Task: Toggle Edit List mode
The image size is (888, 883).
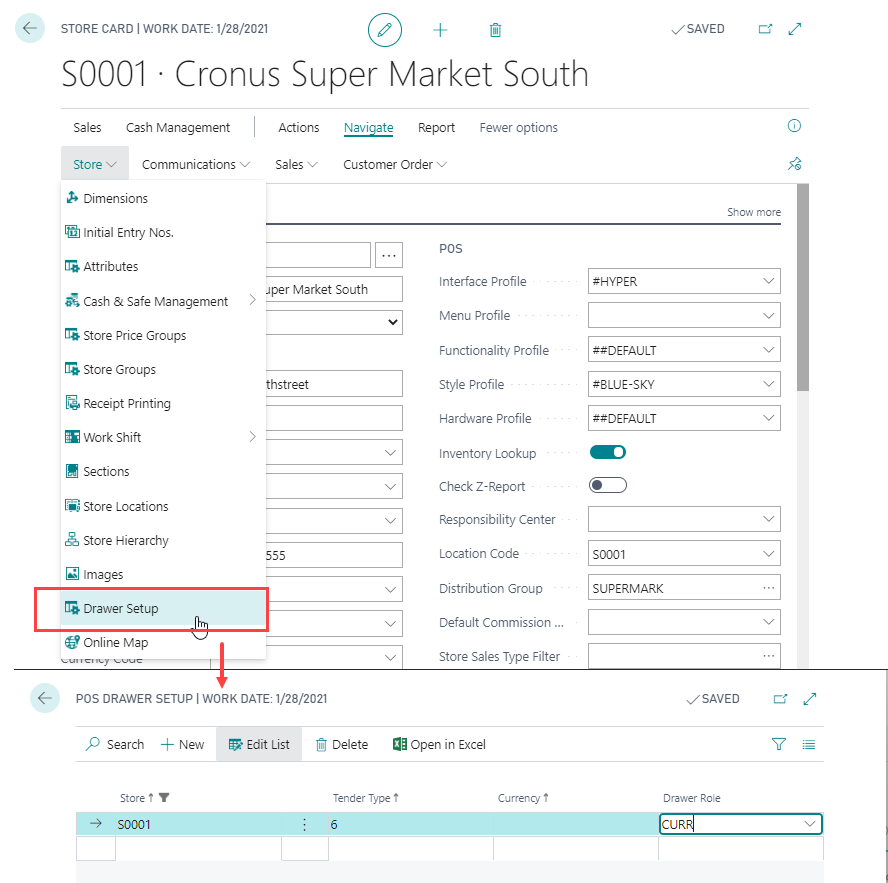Action: pos(259,744)
